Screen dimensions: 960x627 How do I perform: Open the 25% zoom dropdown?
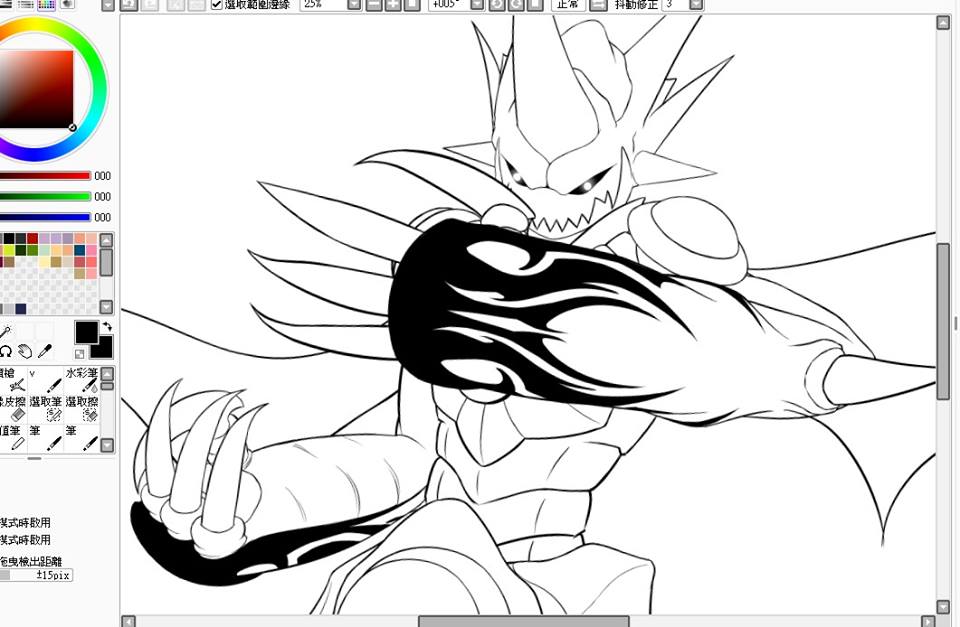click(354, 5)
